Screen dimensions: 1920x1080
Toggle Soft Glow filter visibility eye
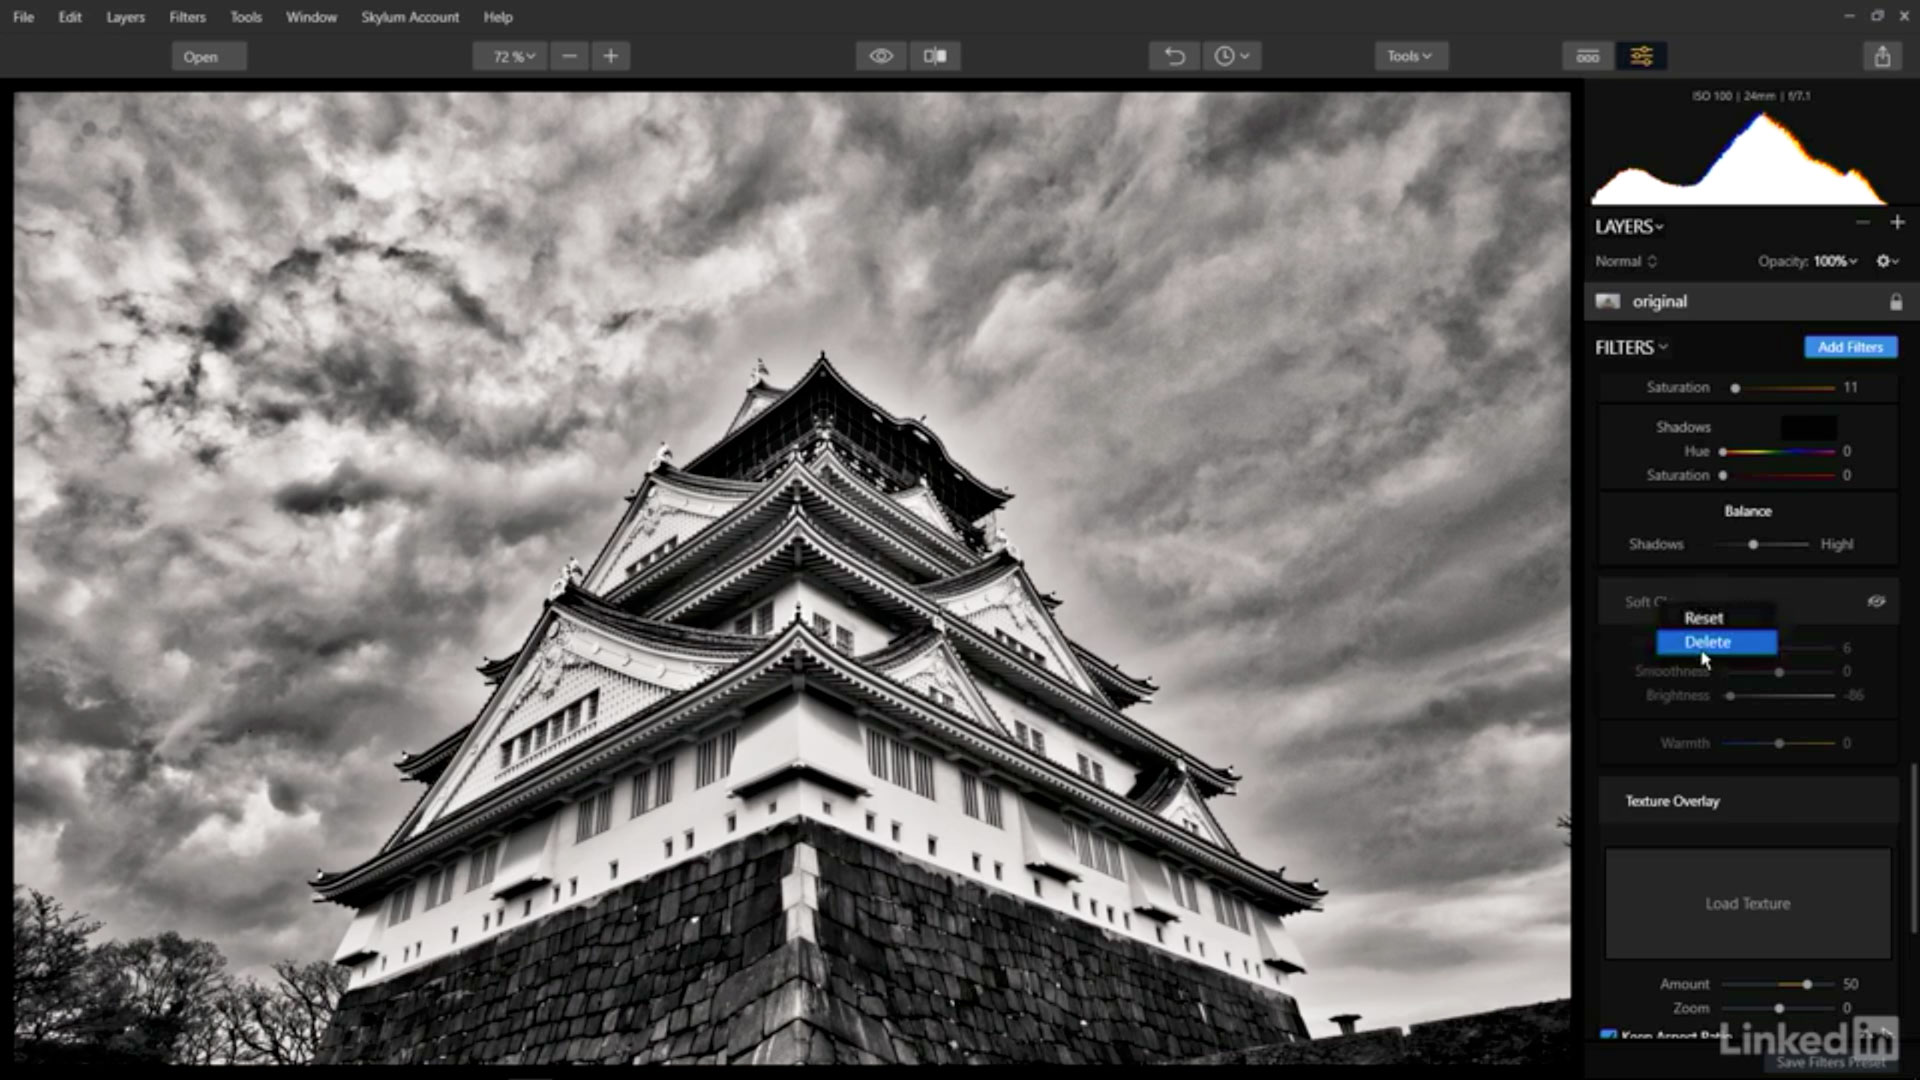click(1877, 601)
